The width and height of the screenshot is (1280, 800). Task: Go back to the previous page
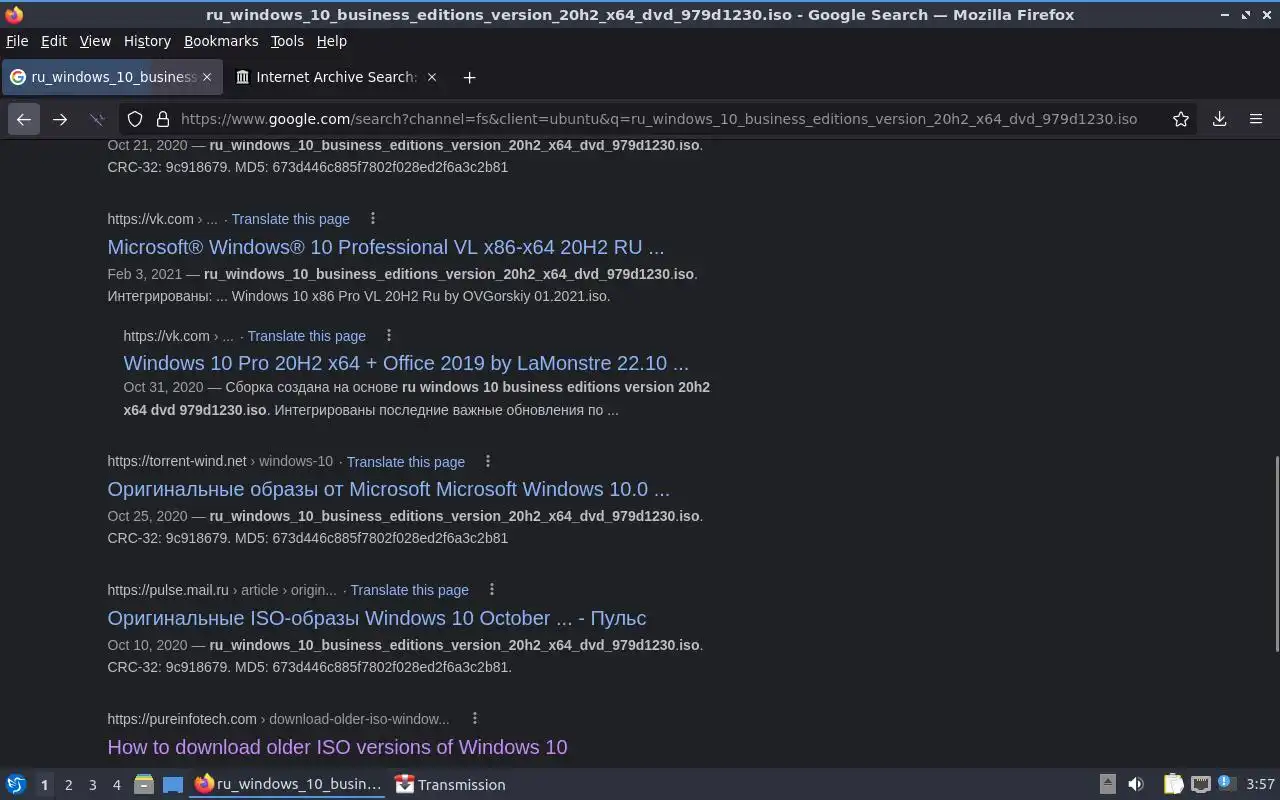pos(24,119)
